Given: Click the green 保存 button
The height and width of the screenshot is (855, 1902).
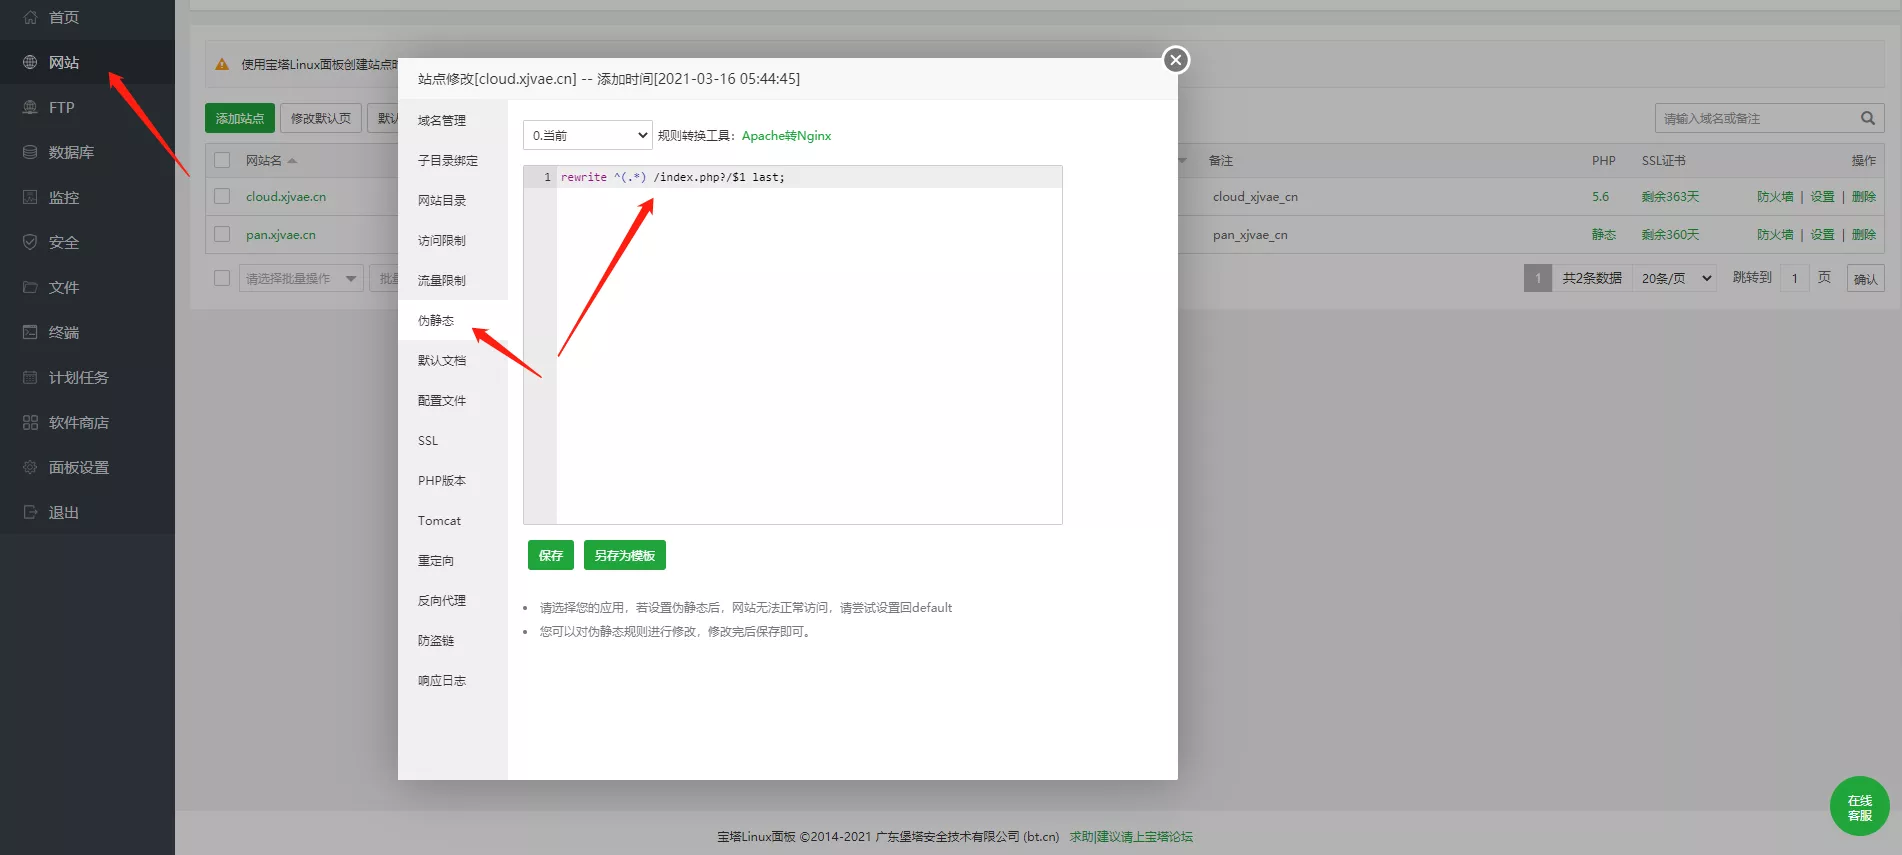Looking at the screenshot, I should click(x=551, y=555).
